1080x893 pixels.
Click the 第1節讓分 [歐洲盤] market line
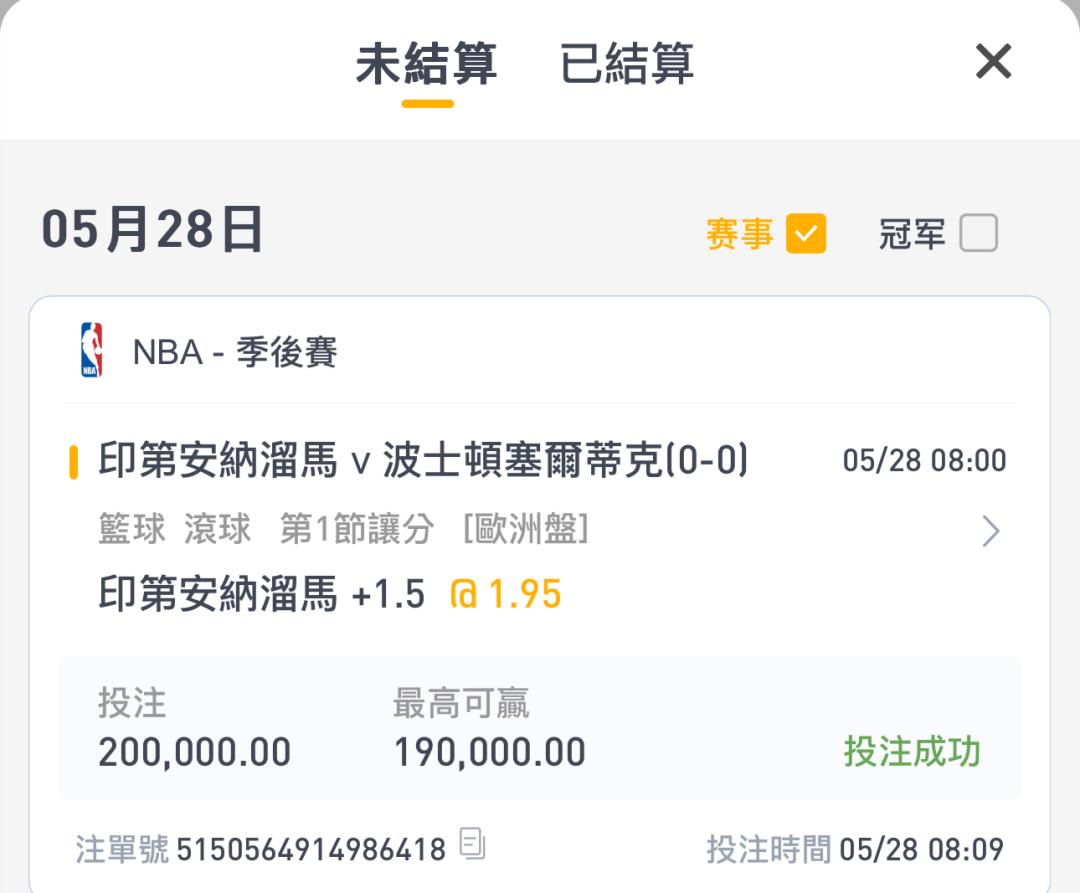434,529
